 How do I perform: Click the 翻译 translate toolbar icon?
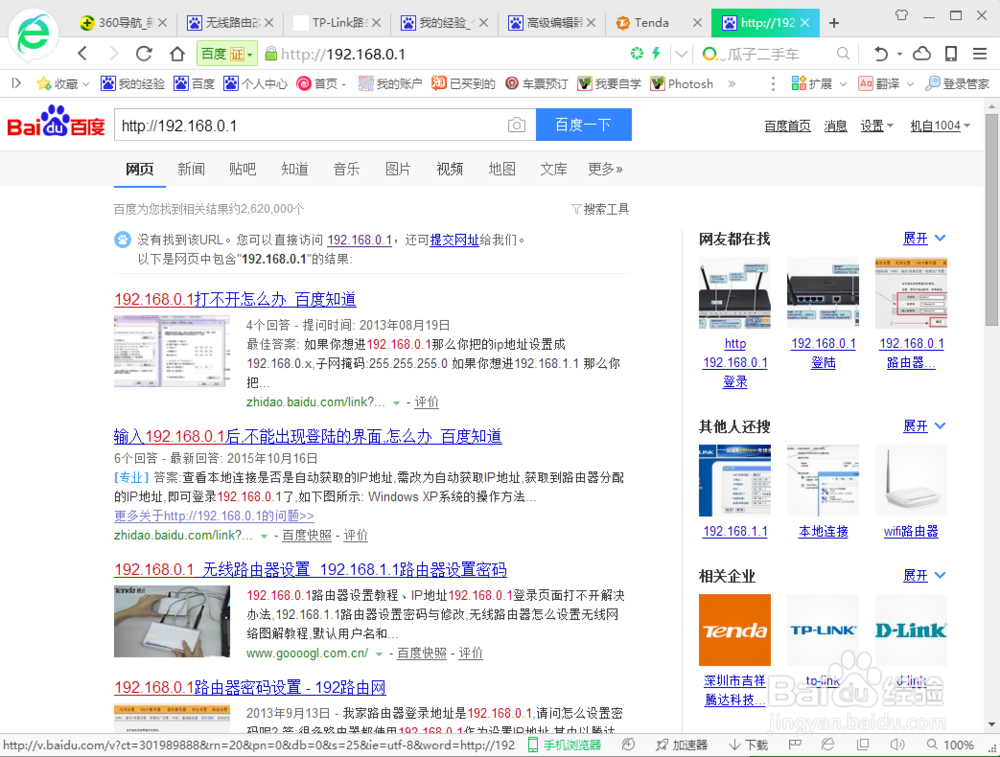pos(884,83)
